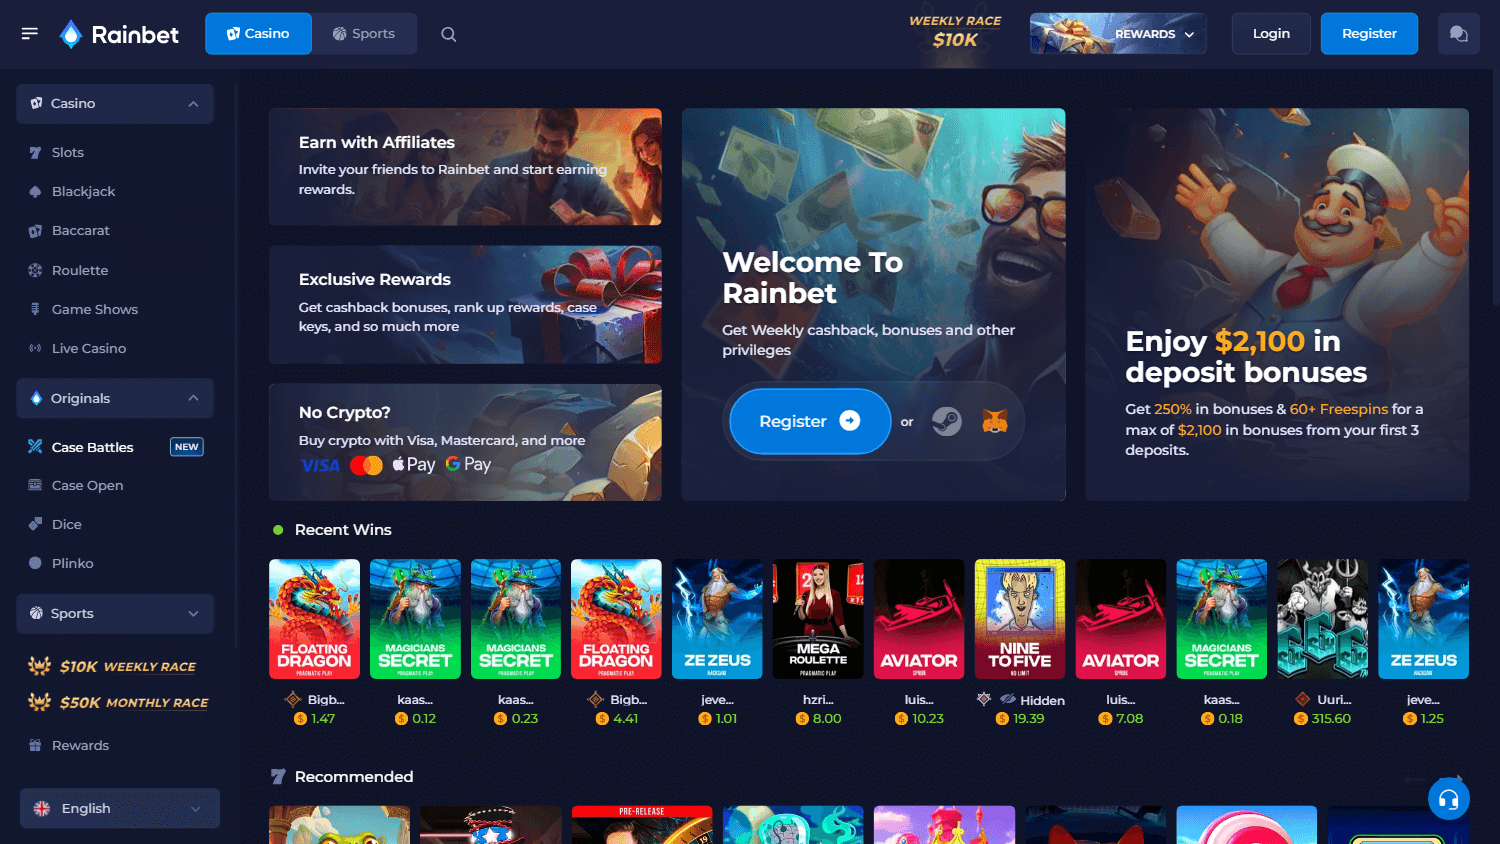This screenshot has width=1500, height=844.
Task: Click the Live Casino sidebar icon
Action: point(36,348)
